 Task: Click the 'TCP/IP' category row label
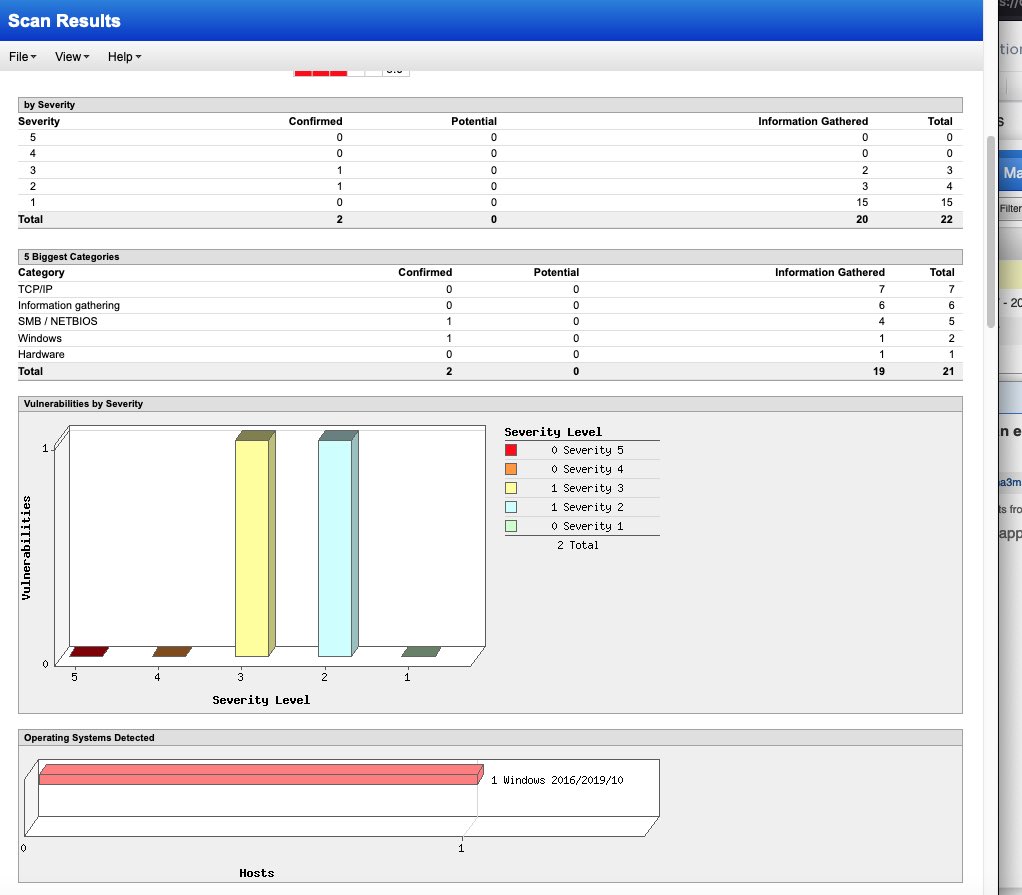(35, 289)
